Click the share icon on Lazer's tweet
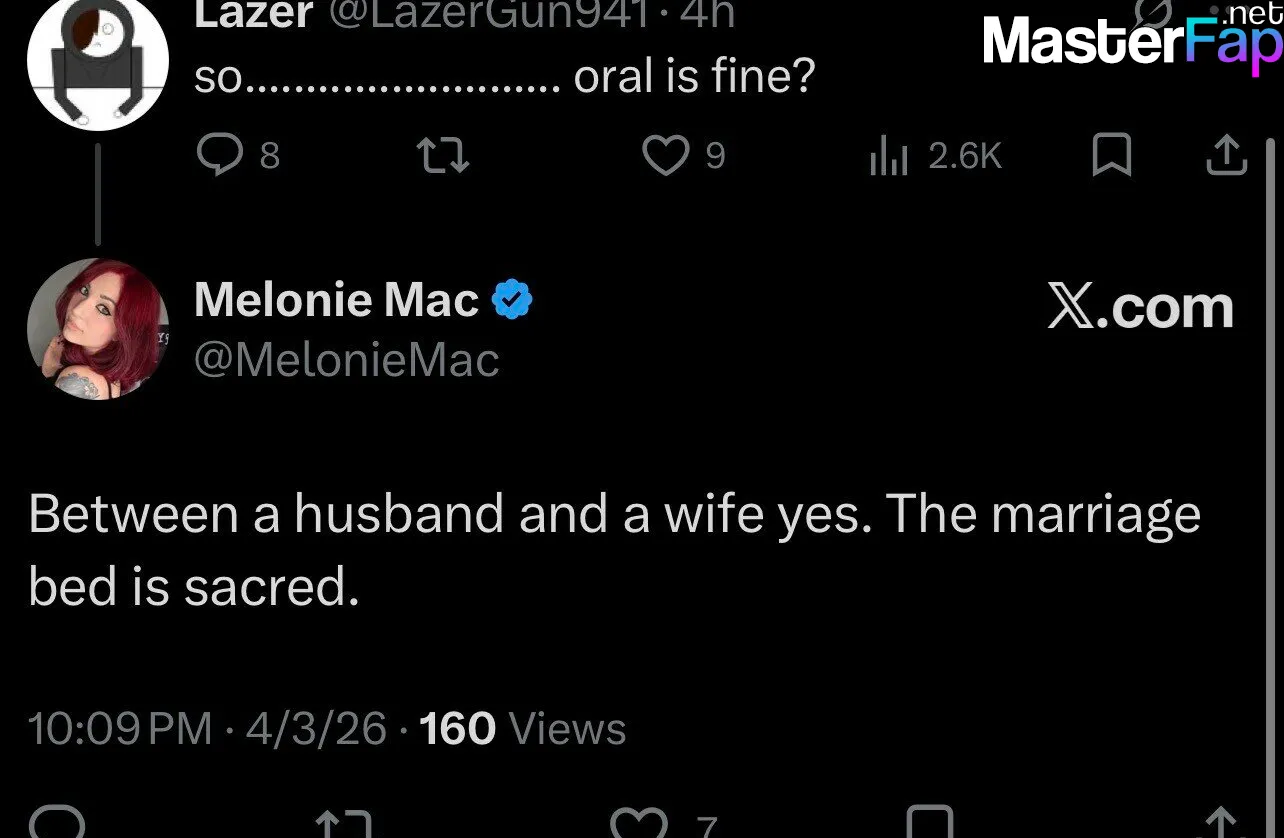Image resolution: width=1284 pixels, height=838 pixels. 1228,156
